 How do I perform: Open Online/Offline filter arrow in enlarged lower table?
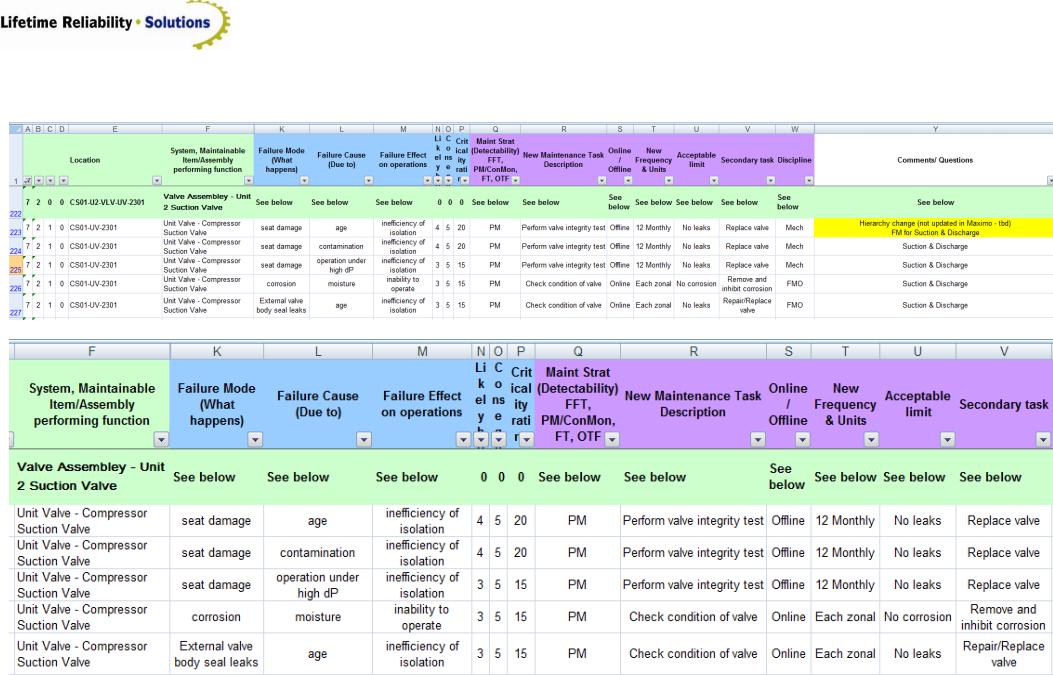(803, 439)
